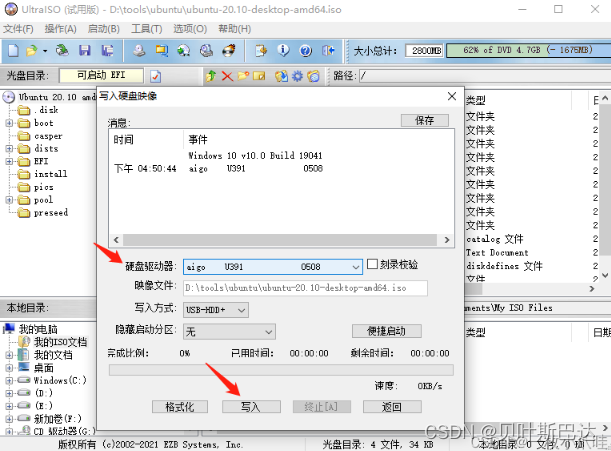This screenshot has width=611, height=451.
Task: Click the Save floppy disk icon
Action: coord(85,50)
